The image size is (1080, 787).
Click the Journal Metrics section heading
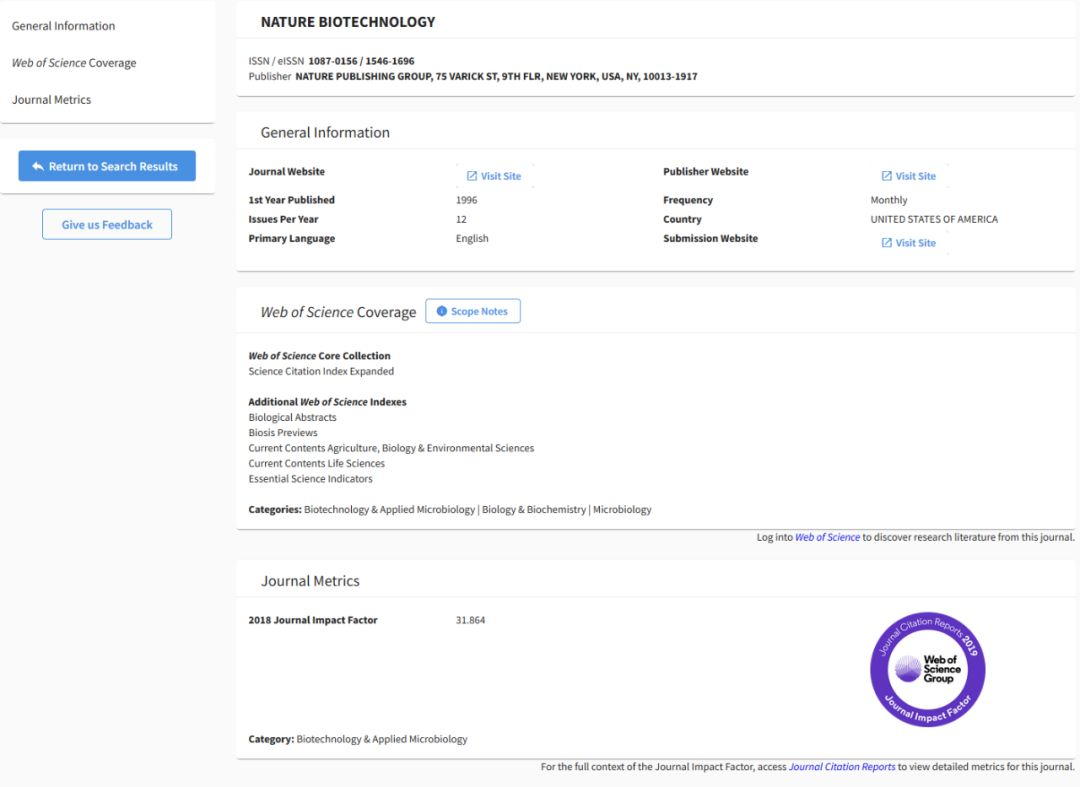(310, 581)
